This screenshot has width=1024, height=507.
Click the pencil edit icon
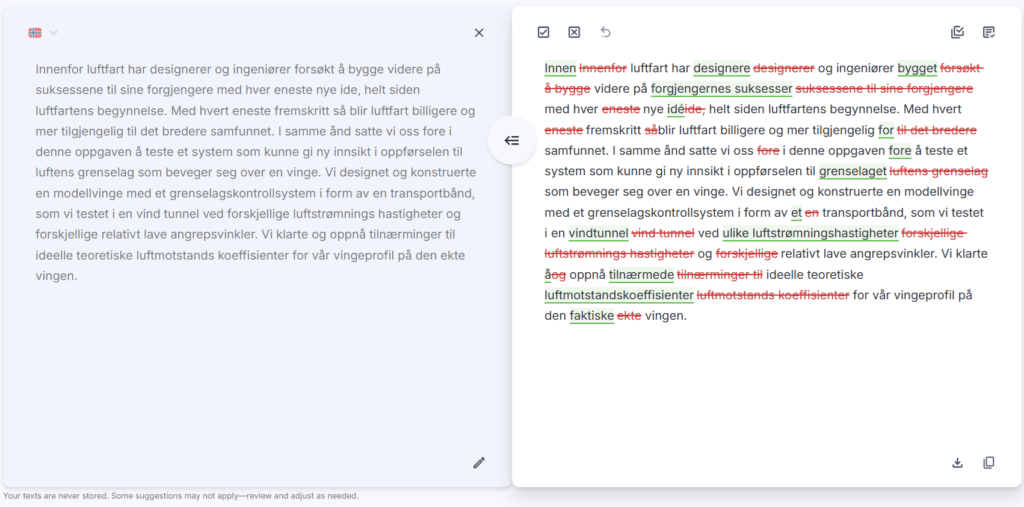tap(479, 462)
